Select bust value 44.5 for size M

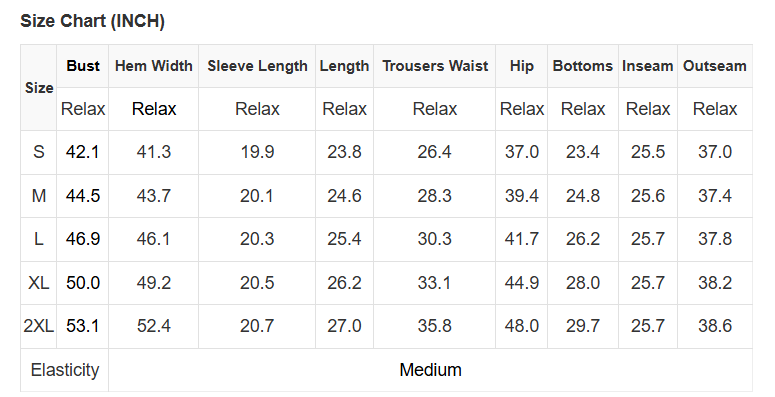83,196
